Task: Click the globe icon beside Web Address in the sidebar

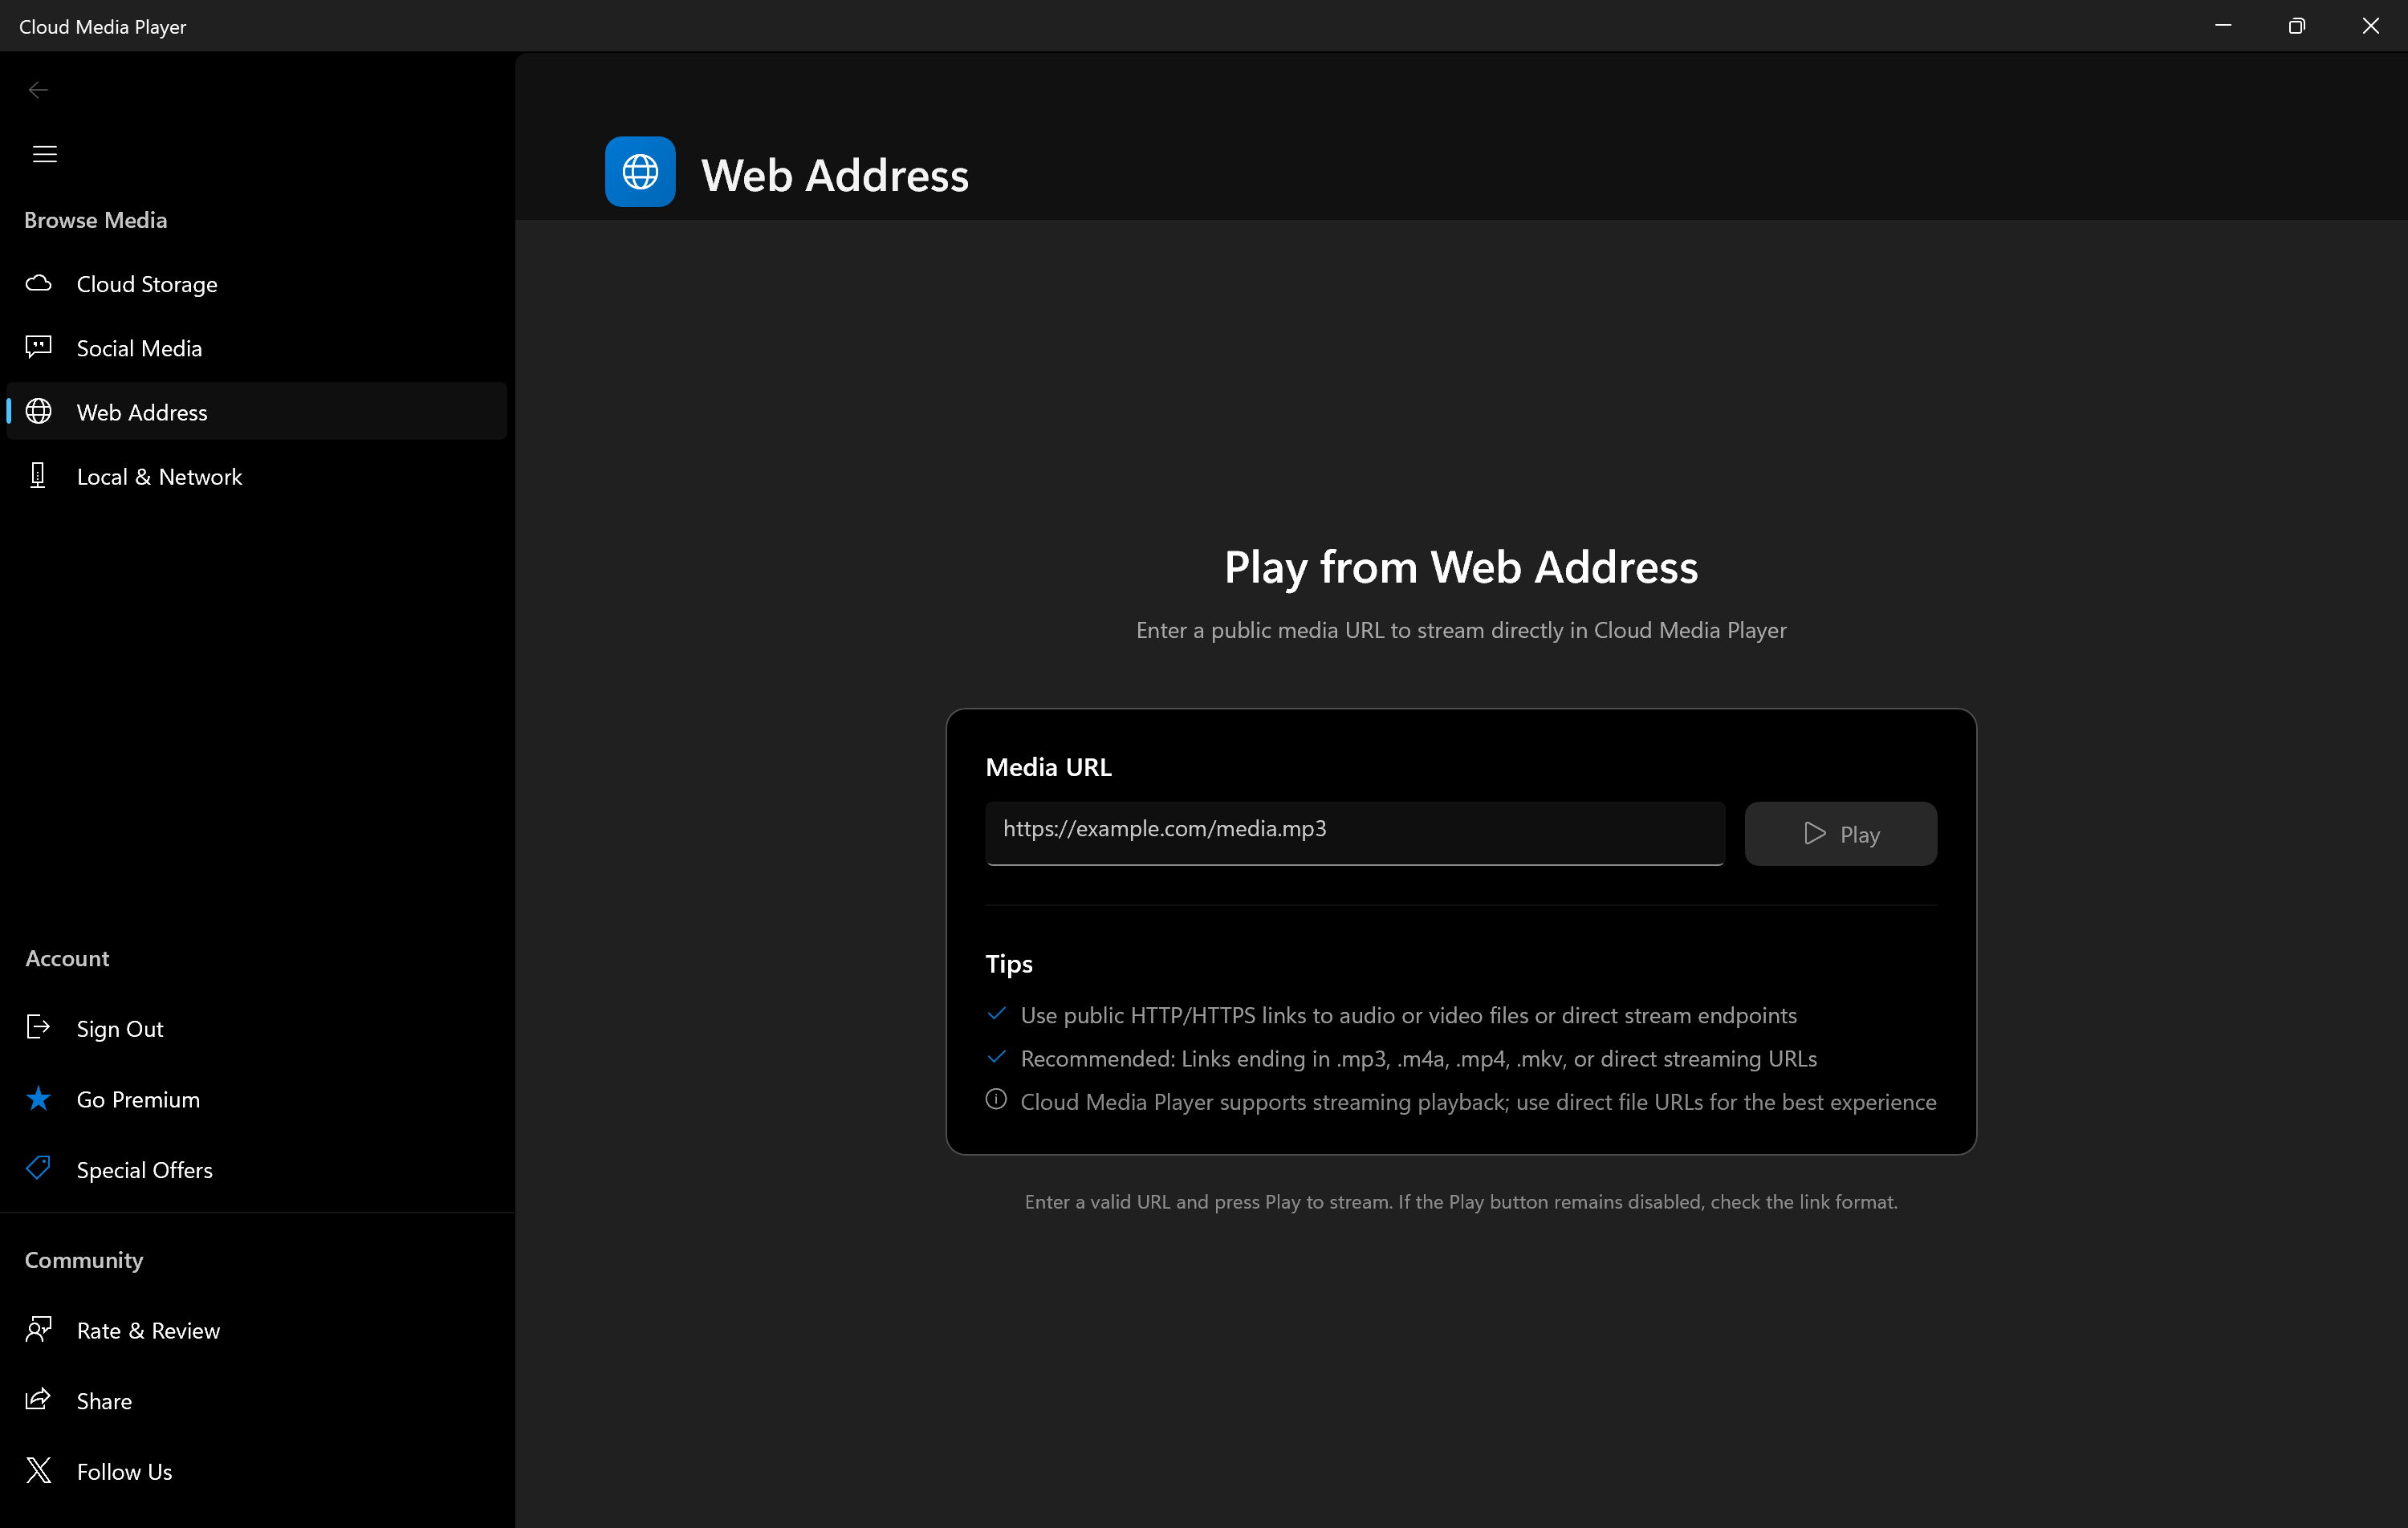Action: point(38,411)
